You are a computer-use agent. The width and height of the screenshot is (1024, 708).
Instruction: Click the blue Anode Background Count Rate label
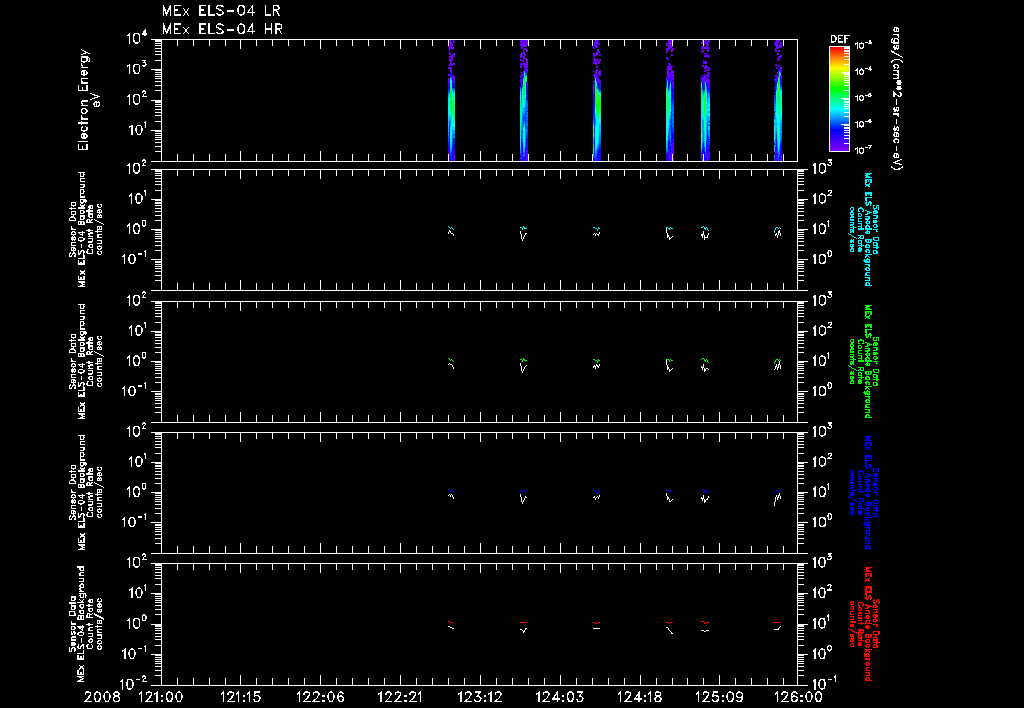[x=863, y=492]
